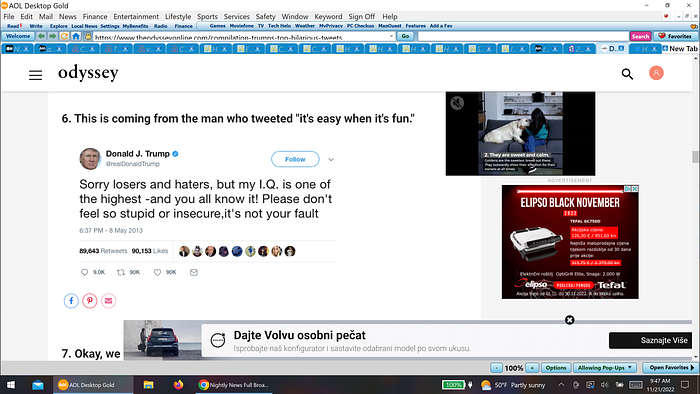Click the Add a Fav toolbar item
The height and width of the screenshot is (394, 700).
tap(441, 26)
